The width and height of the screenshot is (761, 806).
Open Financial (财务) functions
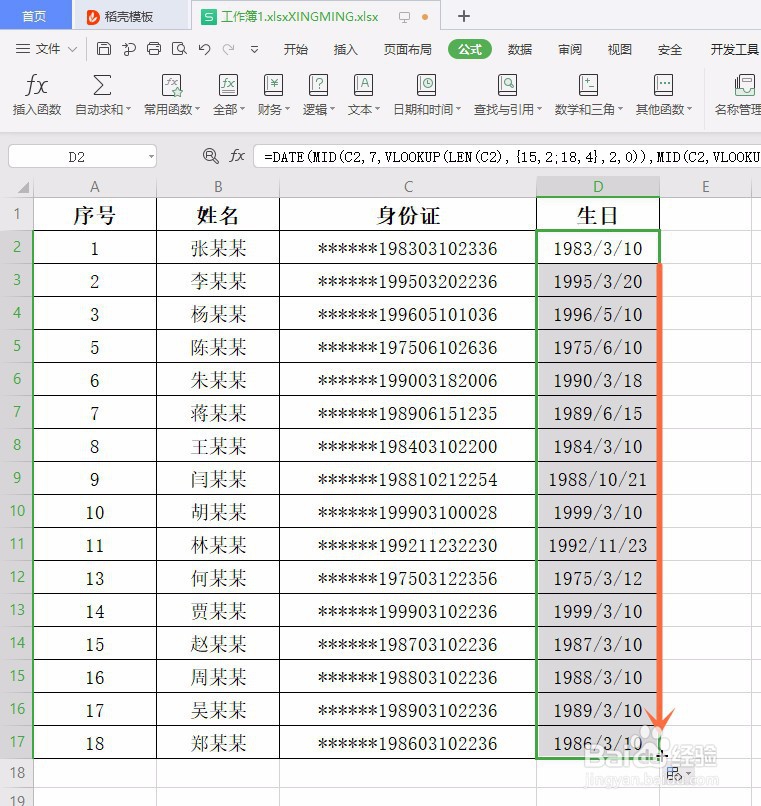[274, 94]
